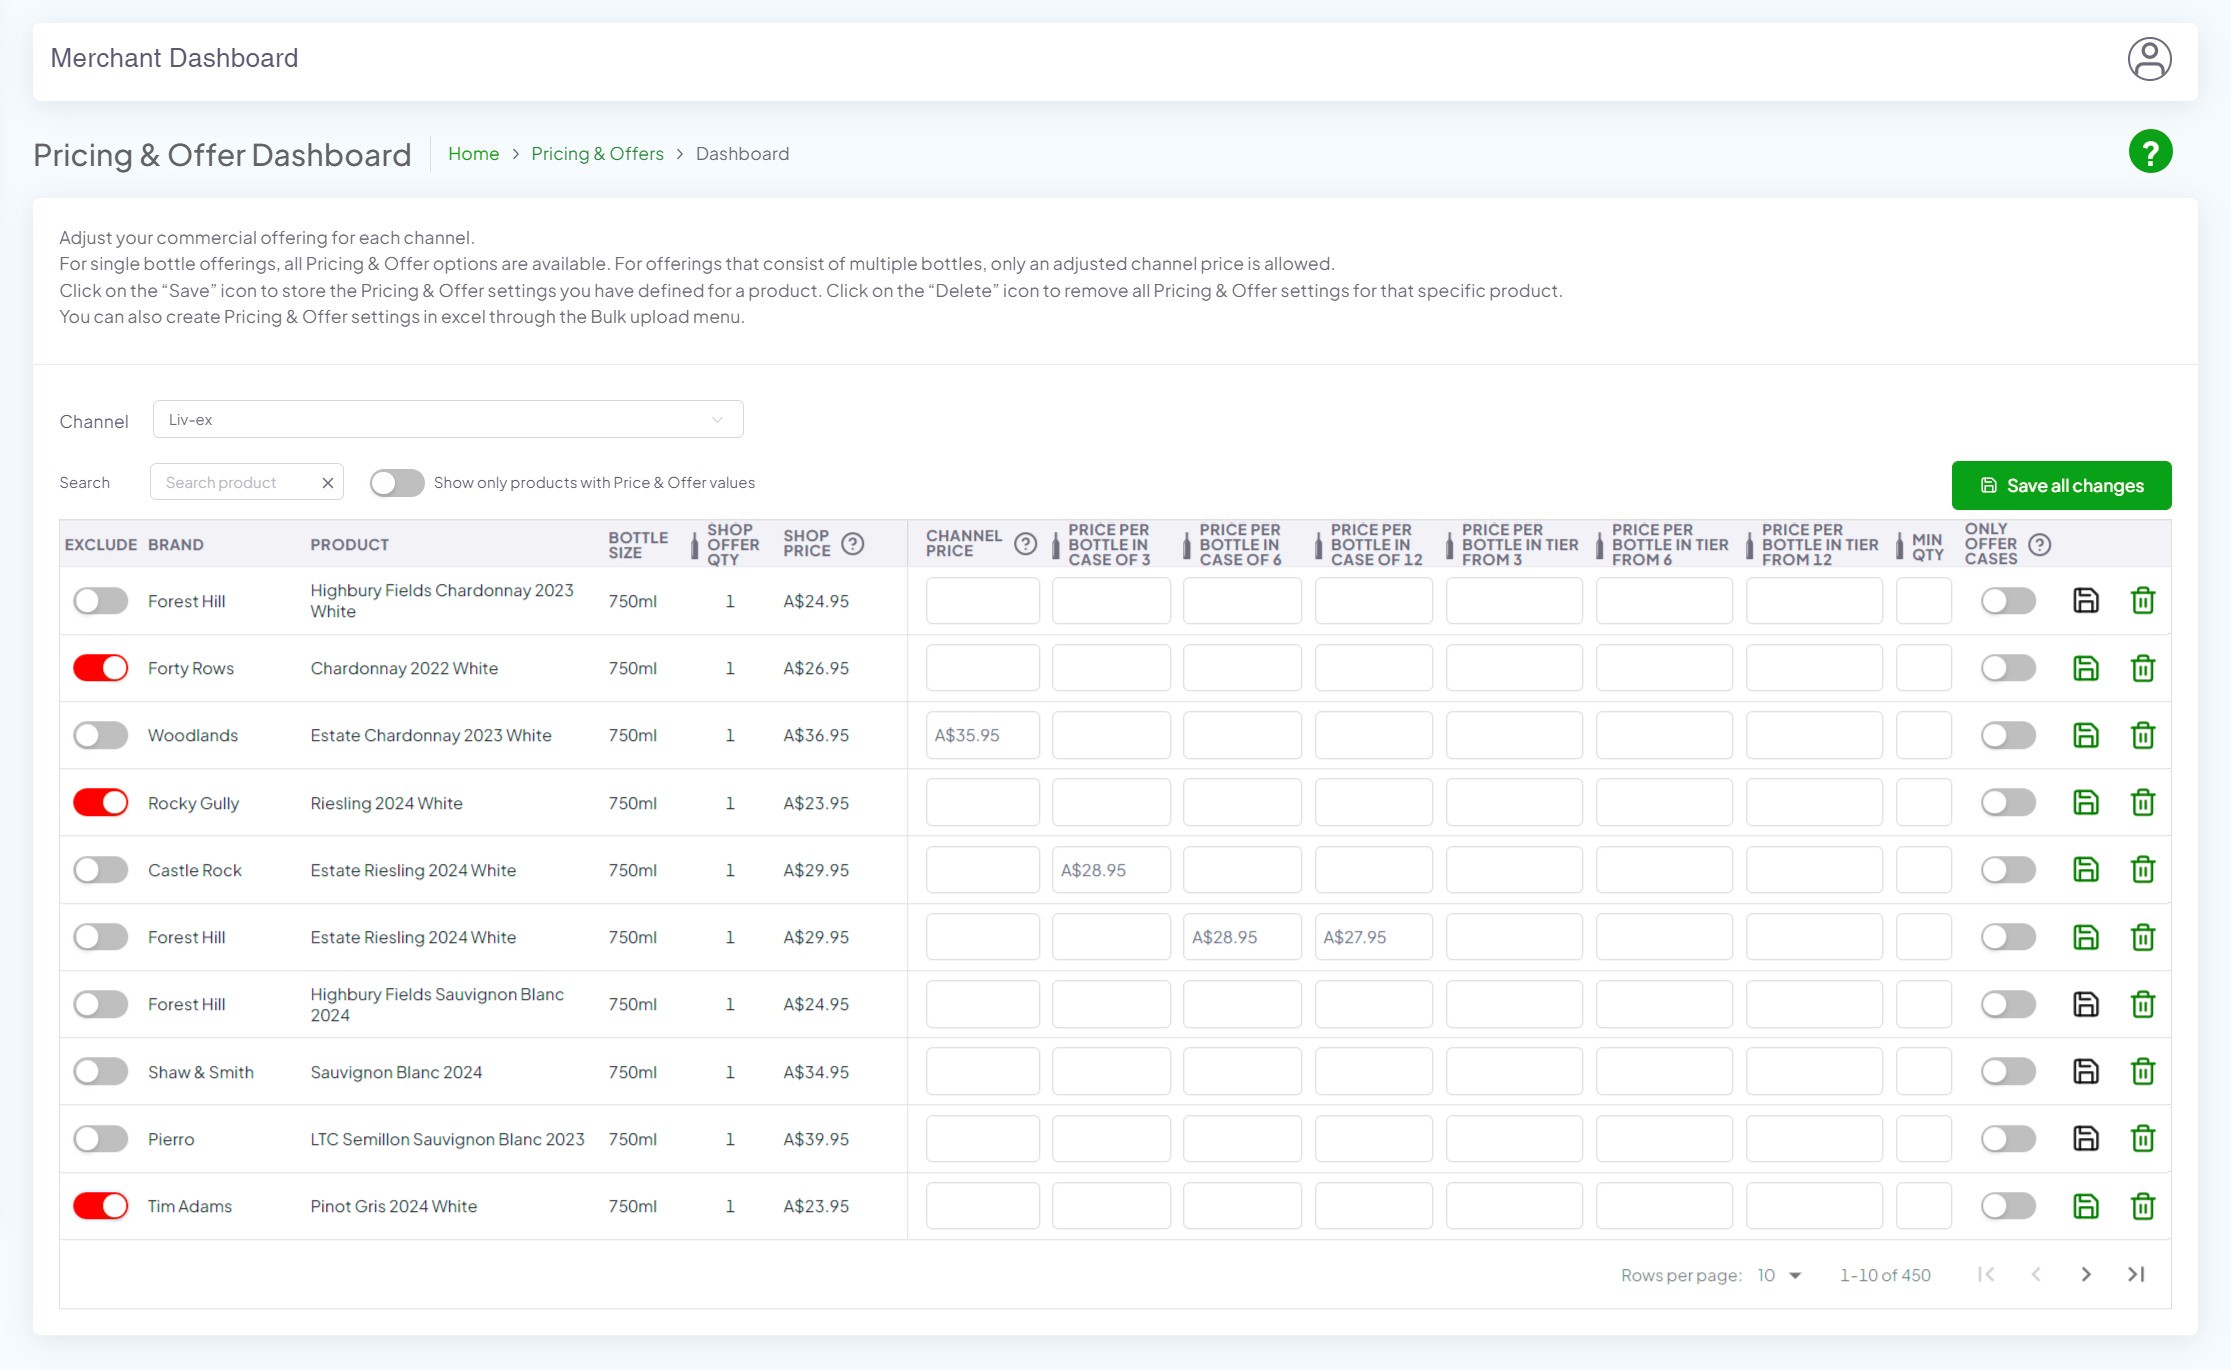2231x1370 pixels.
Task: Exclude the Woodlands Estate Chardonnay product
Action: pos(101,735)
